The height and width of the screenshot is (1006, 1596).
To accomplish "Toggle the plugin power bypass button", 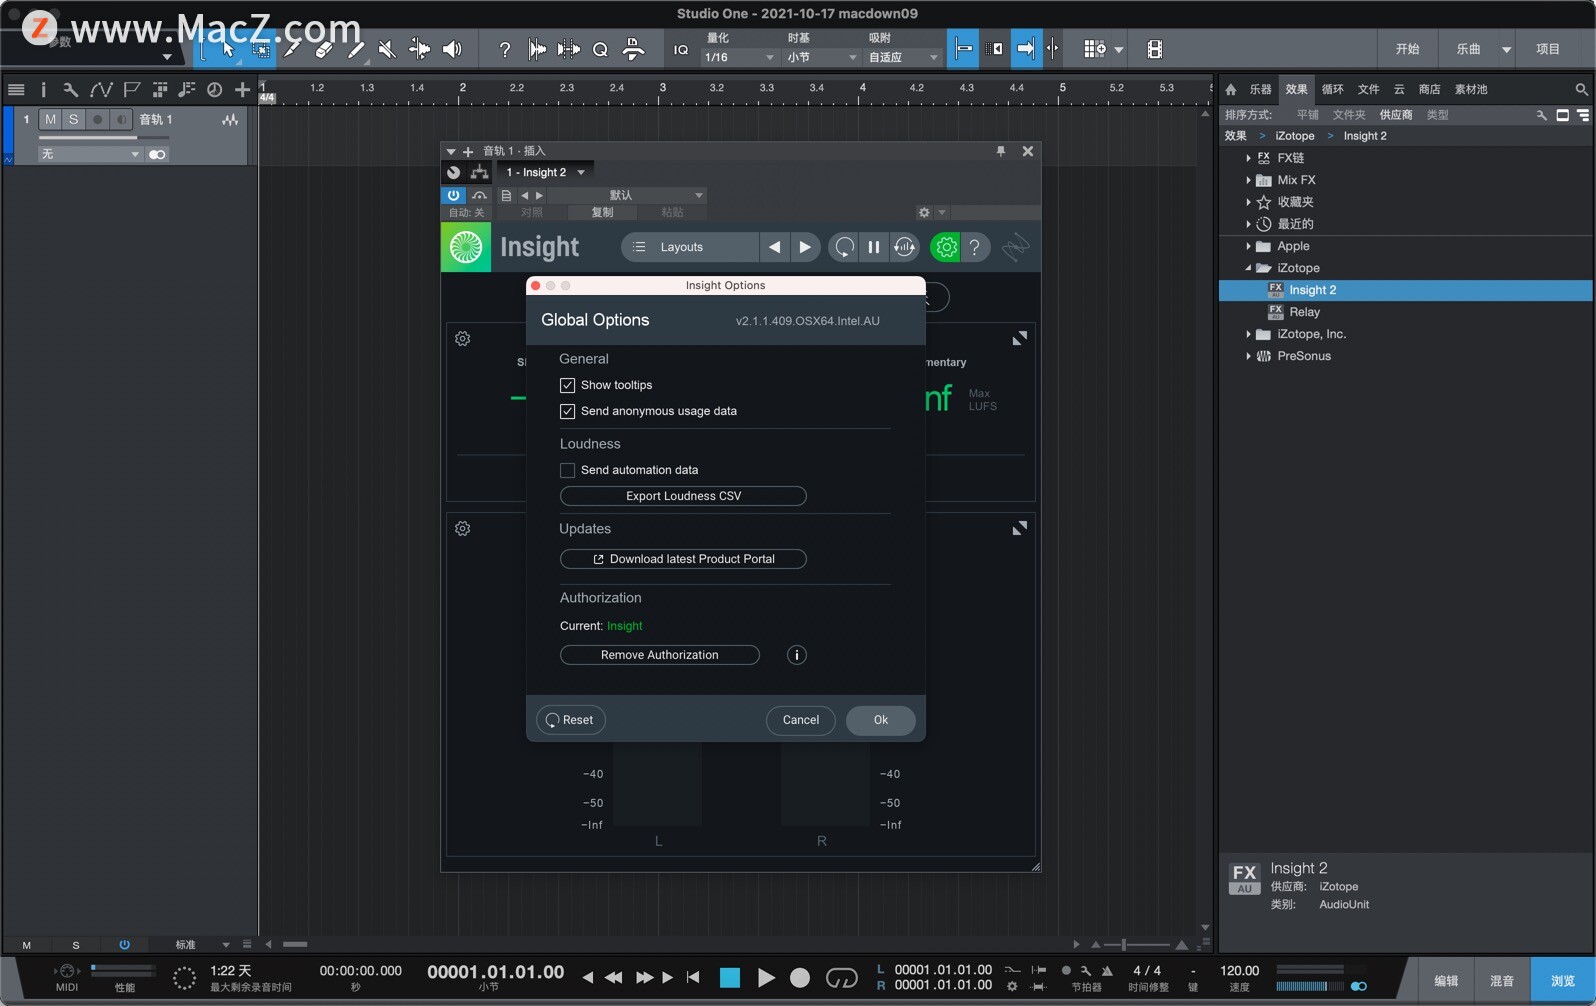I will 454,195.
